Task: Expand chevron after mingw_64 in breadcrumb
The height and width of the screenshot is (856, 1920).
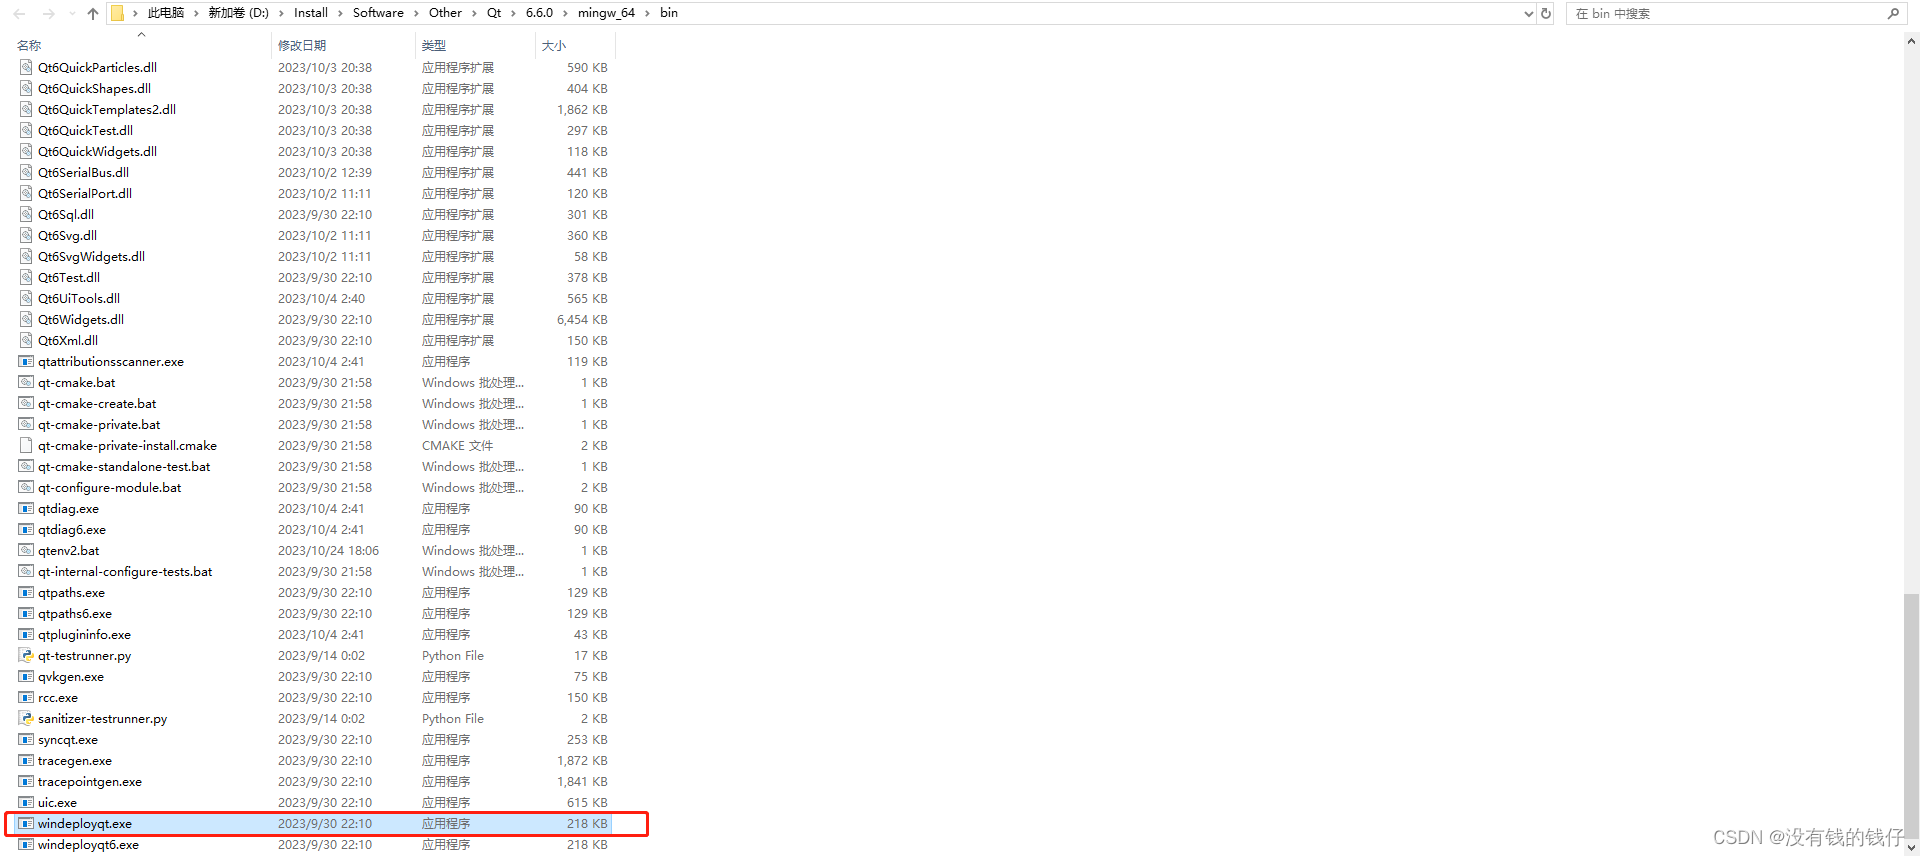Action: pos(647,13)
